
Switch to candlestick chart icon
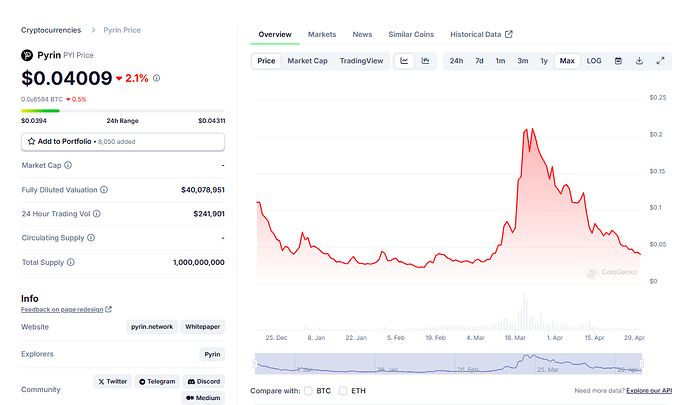click(425, 61)
